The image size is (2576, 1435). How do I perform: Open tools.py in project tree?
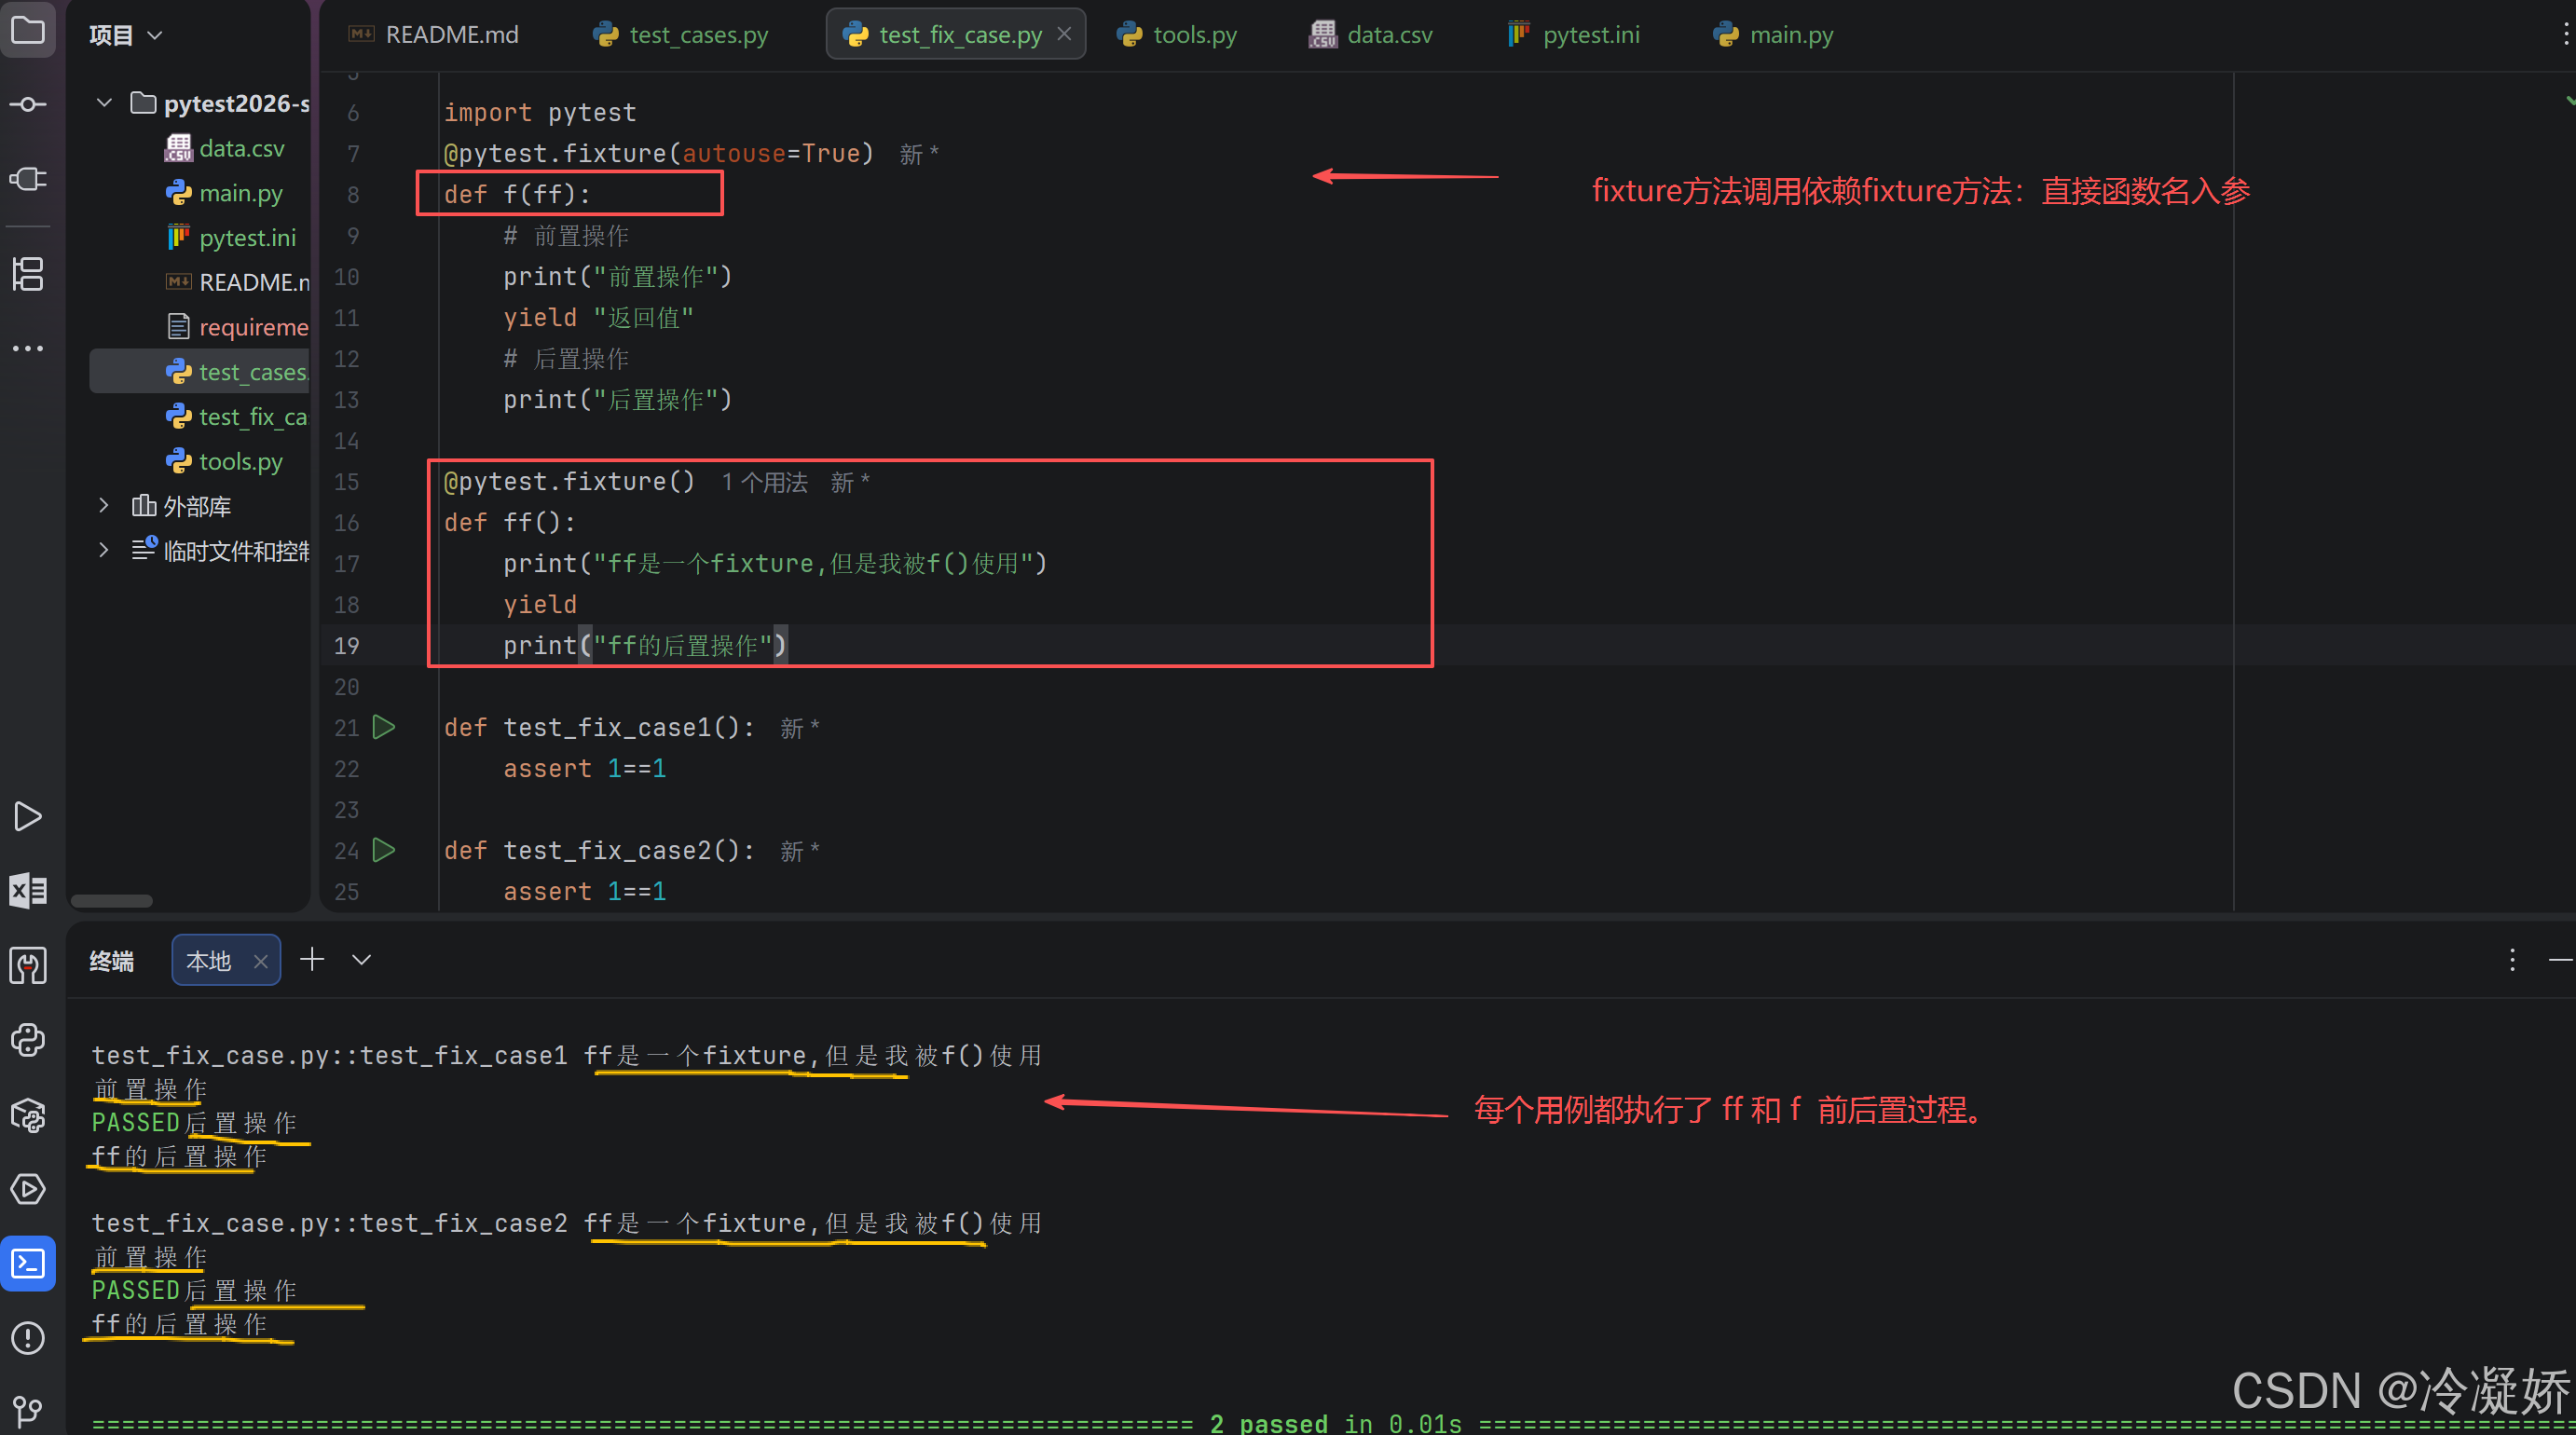[x=224, y=461]
